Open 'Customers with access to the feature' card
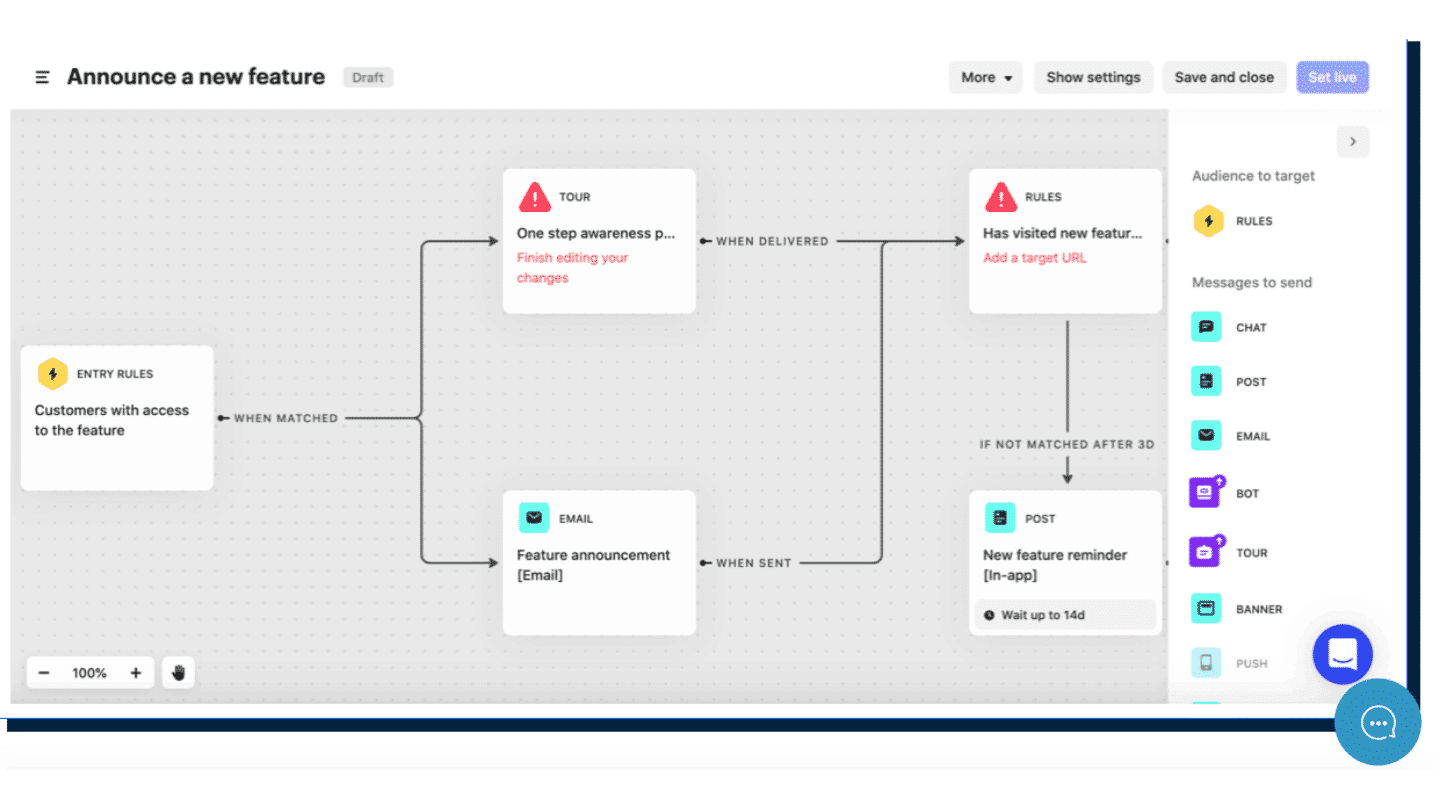Screen dimensions: 1440x810 117,418
